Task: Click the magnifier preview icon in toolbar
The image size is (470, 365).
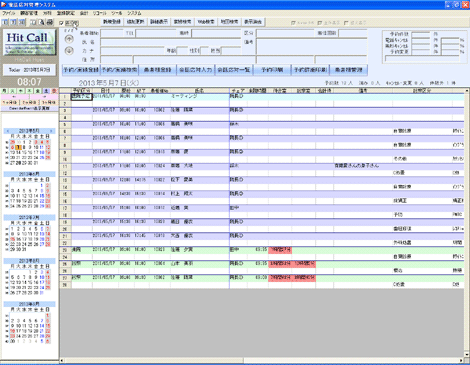Action: (42, 22)
